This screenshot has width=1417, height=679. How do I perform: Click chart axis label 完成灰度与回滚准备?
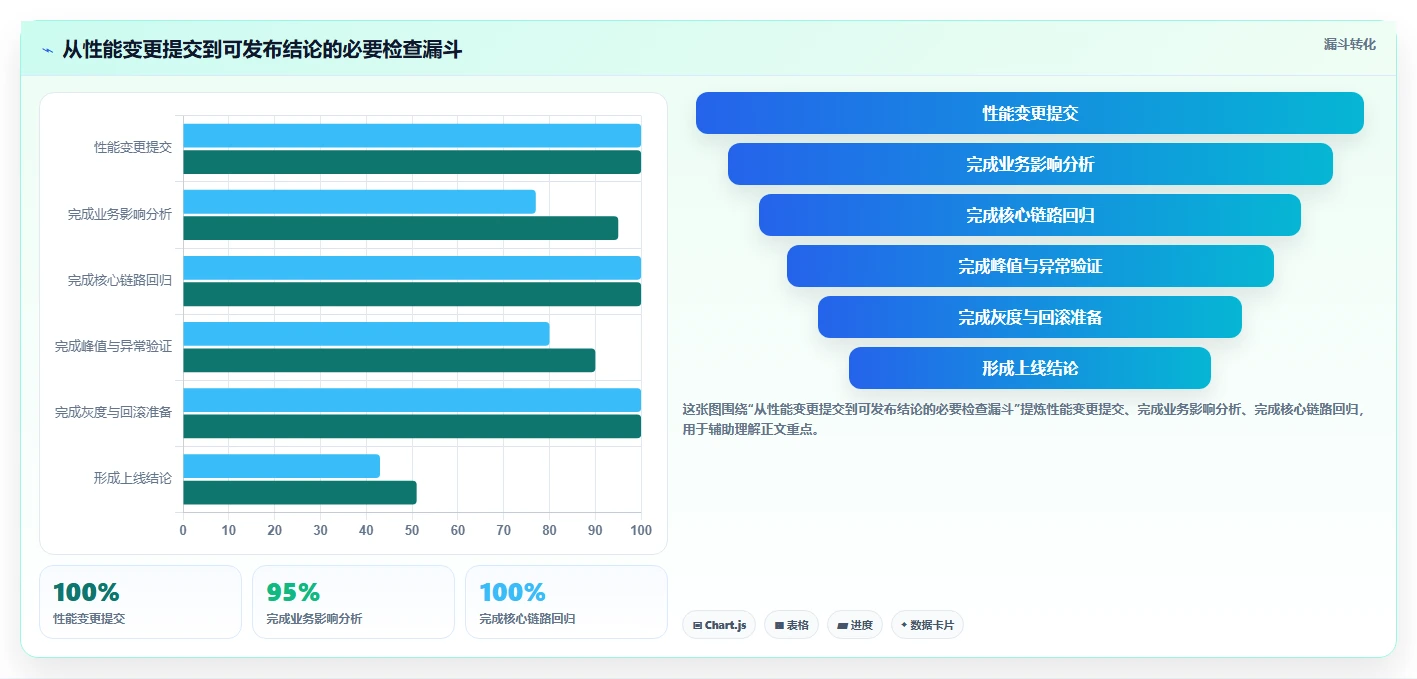tap(113, 412)
